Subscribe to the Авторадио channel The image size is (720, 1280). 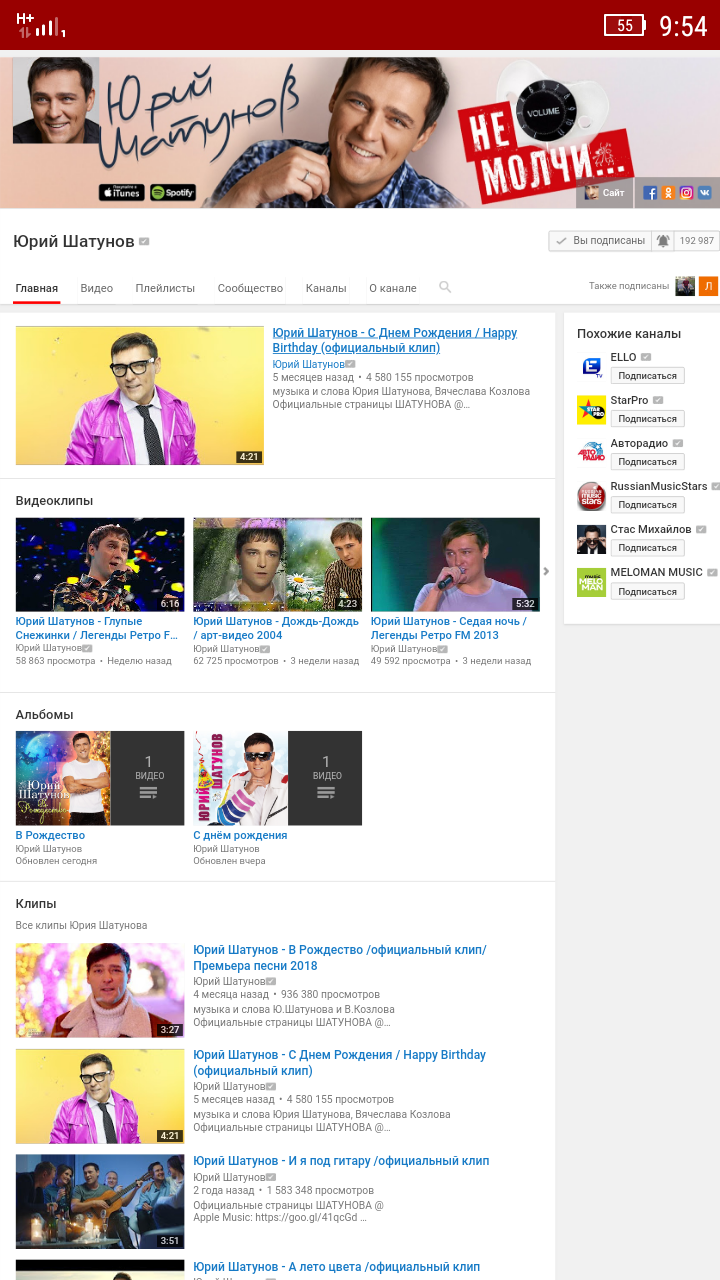(647, 462)
